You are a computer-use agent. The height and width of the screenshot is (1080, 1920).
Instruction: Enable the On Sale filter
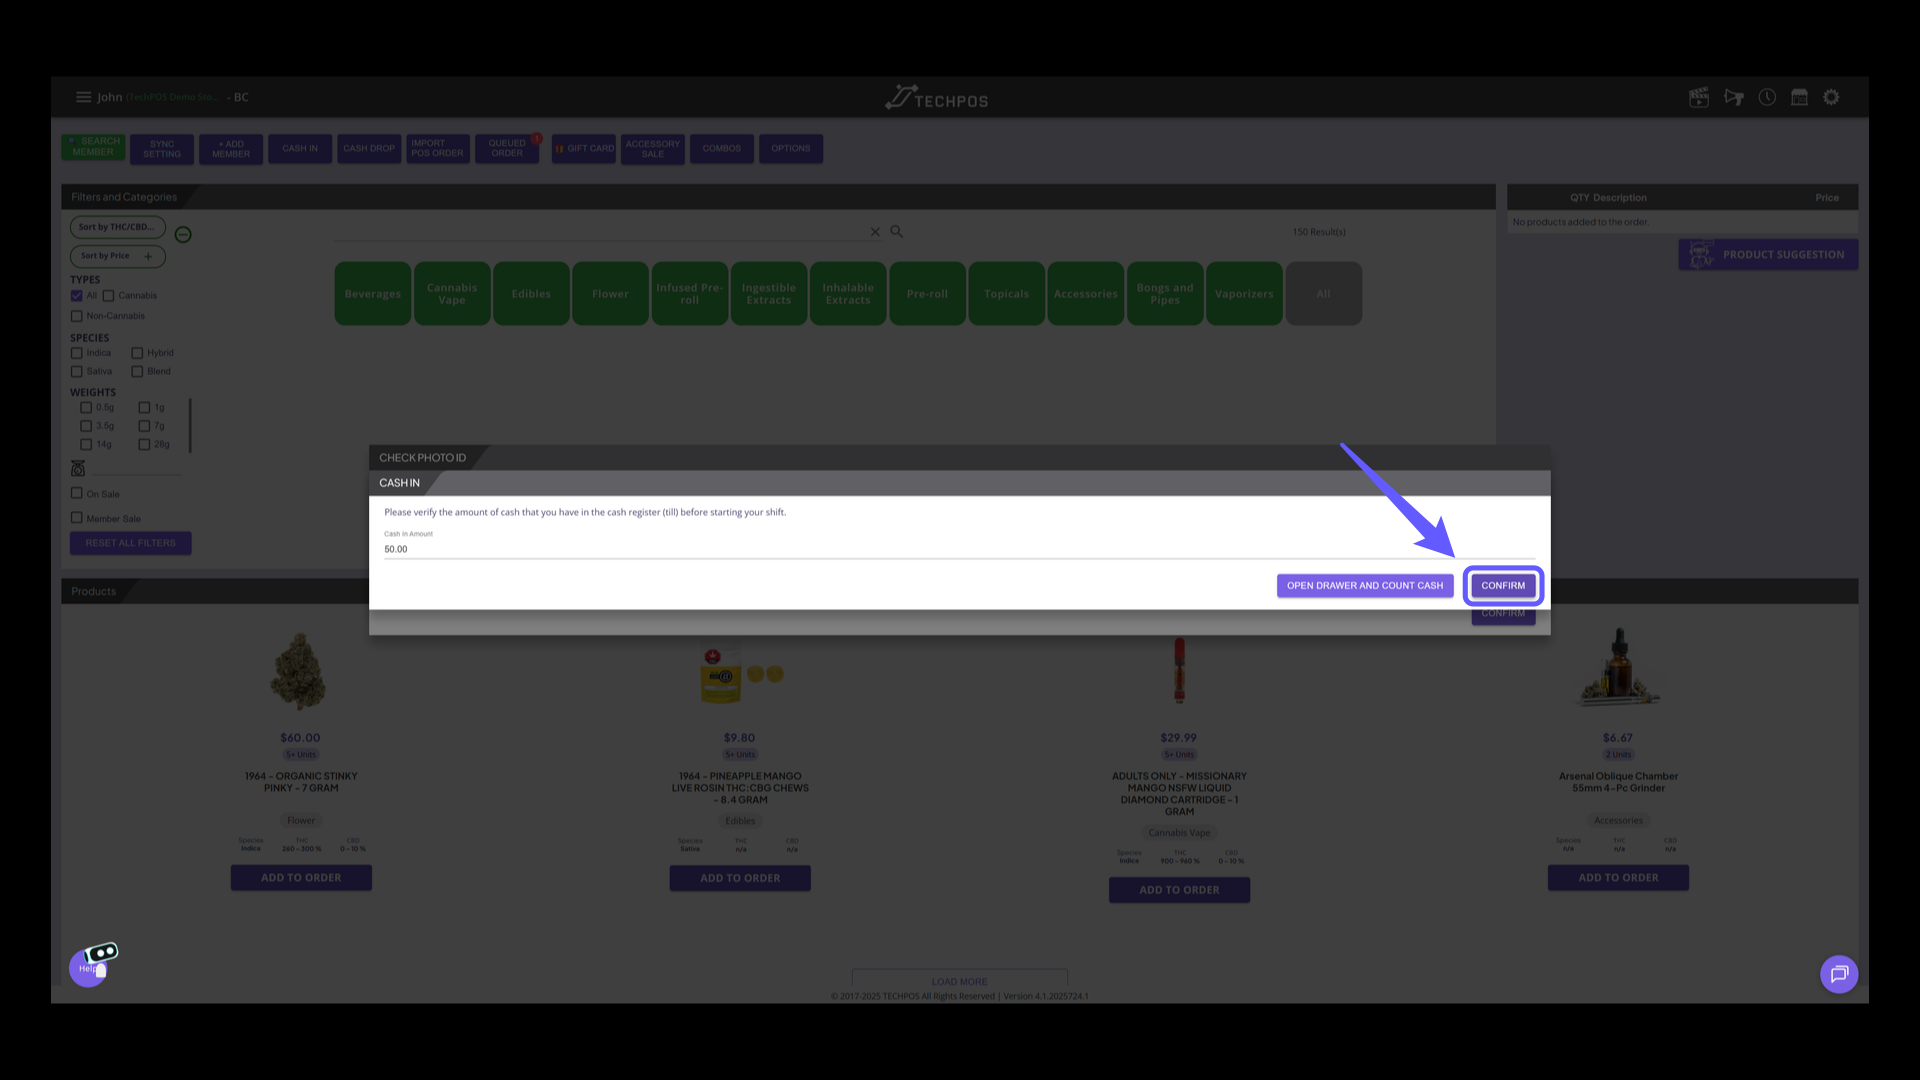(x=77, y=493)
